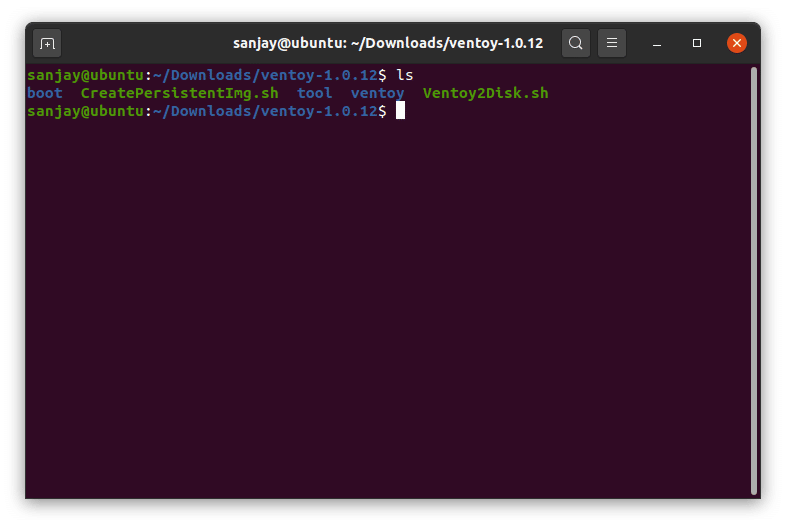Viewport: 786px width, 527px height.
Task: Click Ventoy2Disk.sh in the listing
Action: click(x=485, y=93)
